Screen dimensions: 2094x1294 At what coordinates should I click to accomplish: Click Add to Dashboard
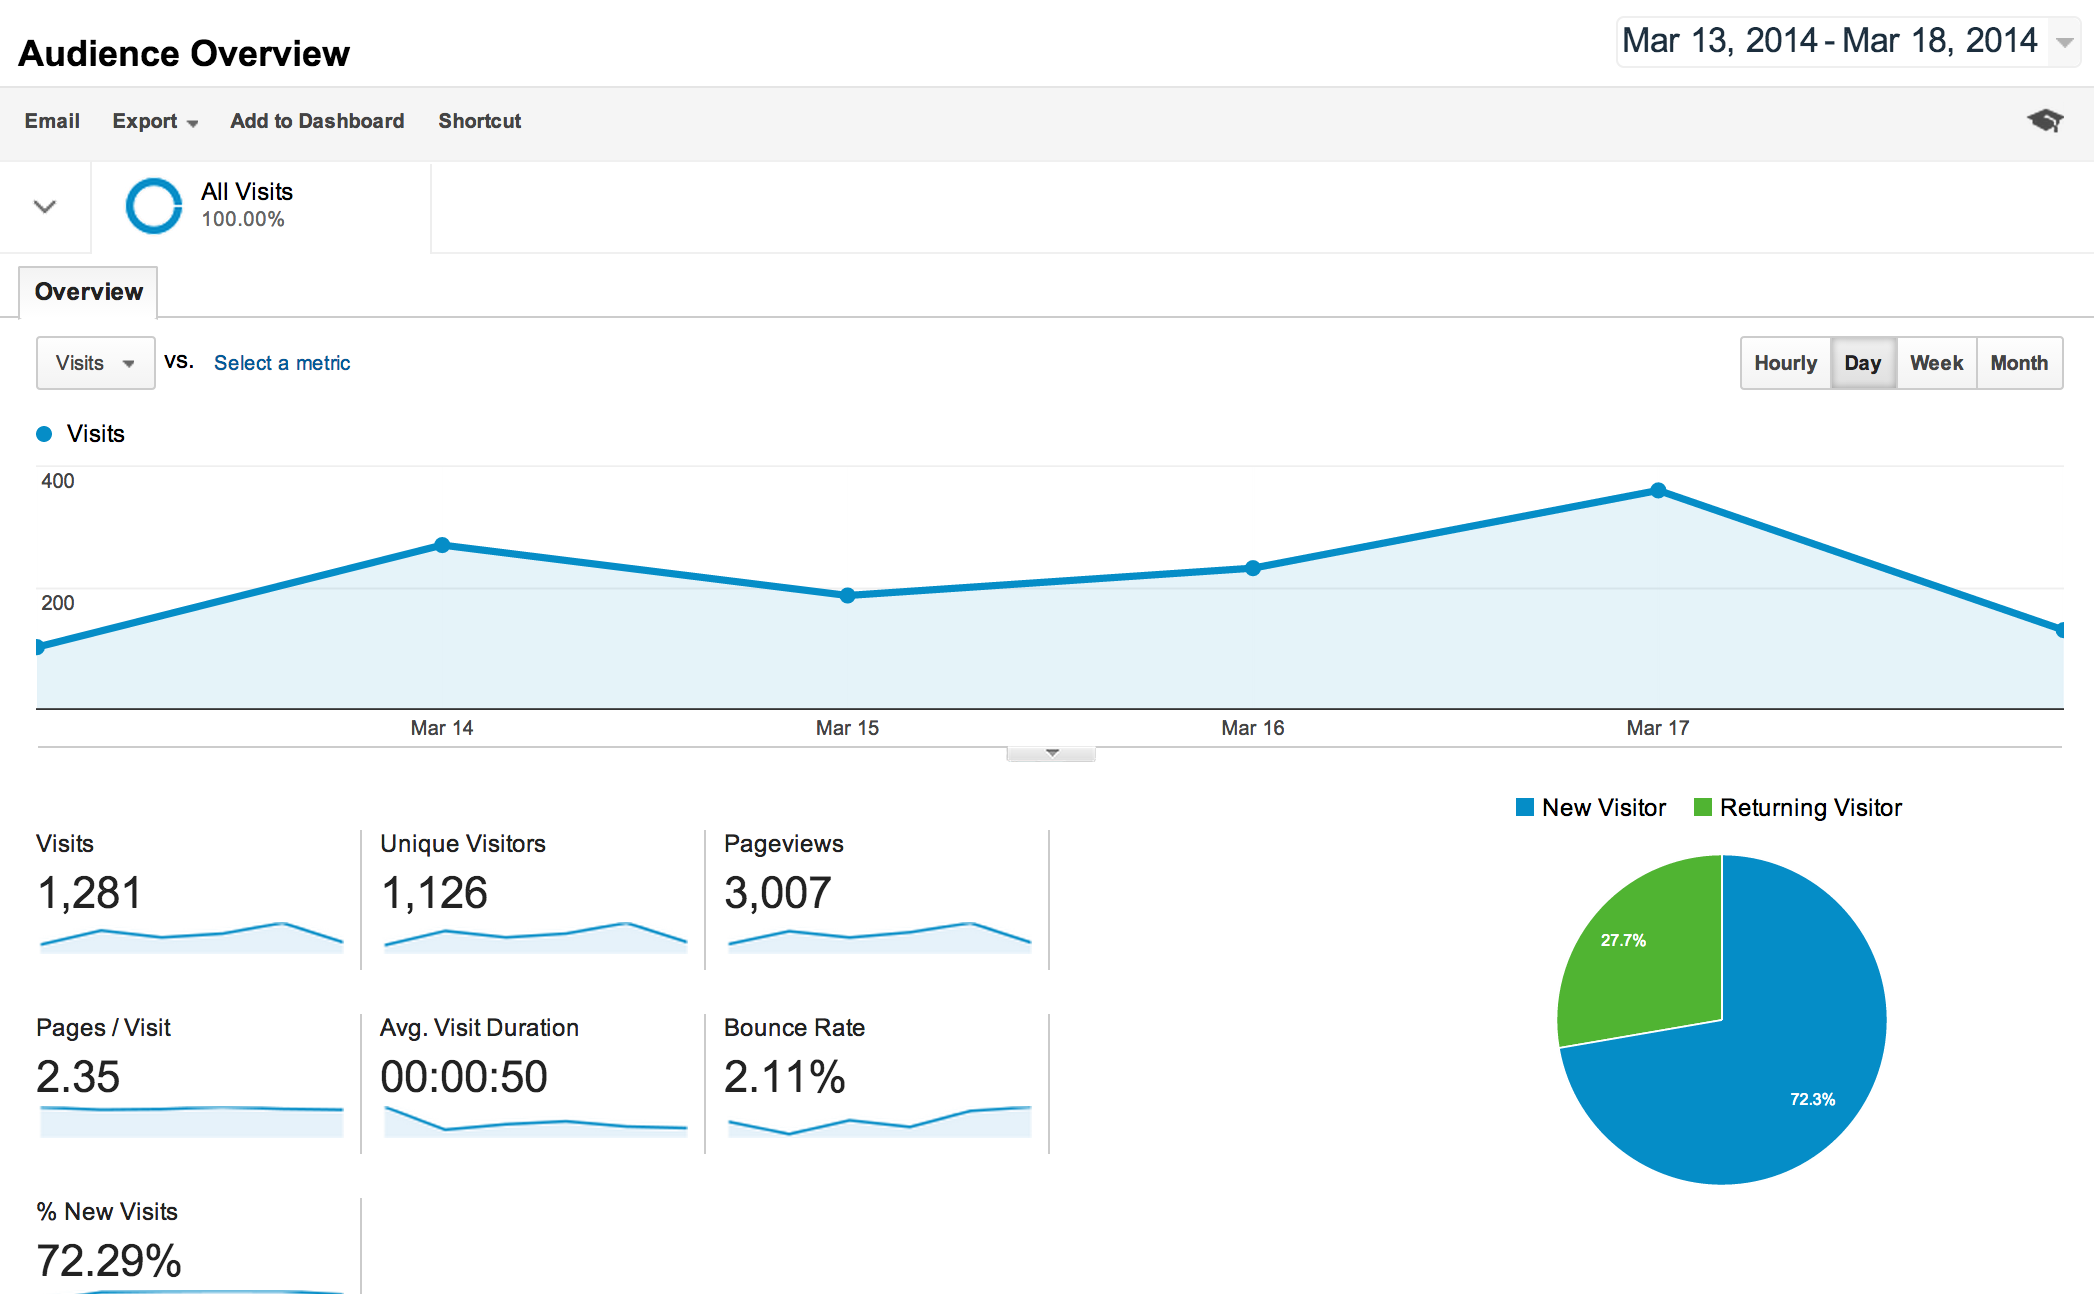click(317, 121)
